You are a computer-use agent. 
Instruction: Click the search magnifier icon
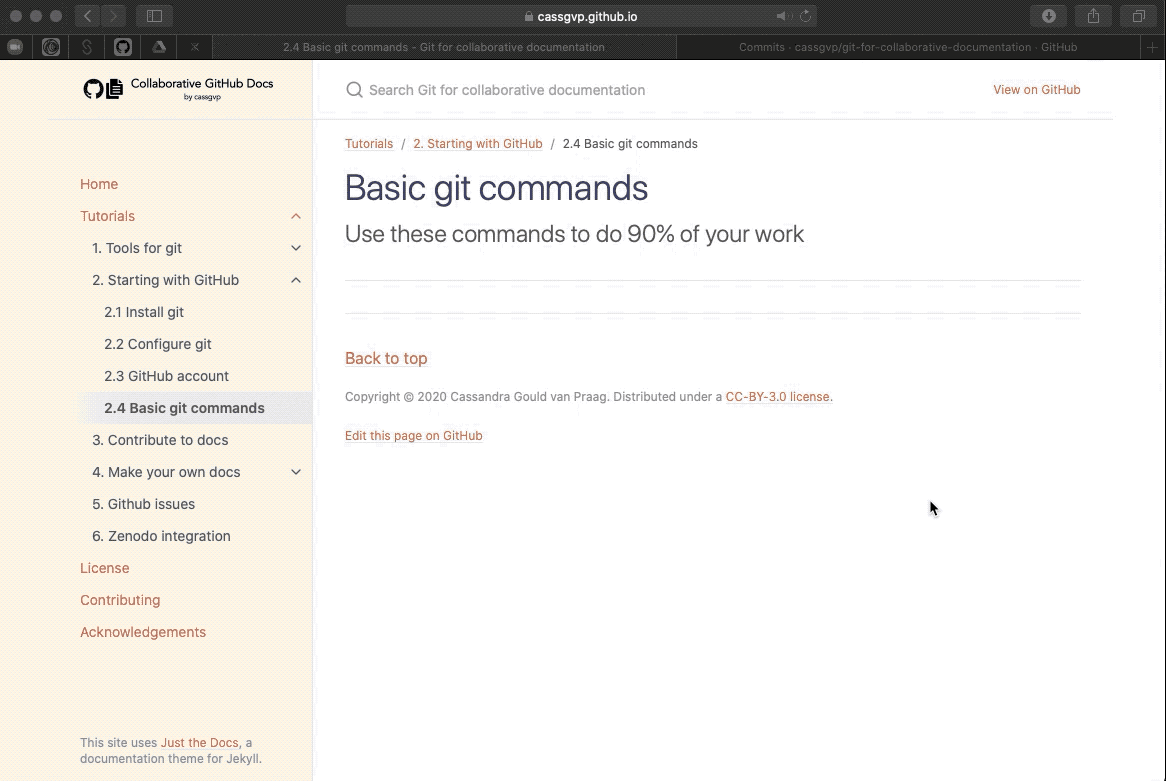click(x=355, y=90)
